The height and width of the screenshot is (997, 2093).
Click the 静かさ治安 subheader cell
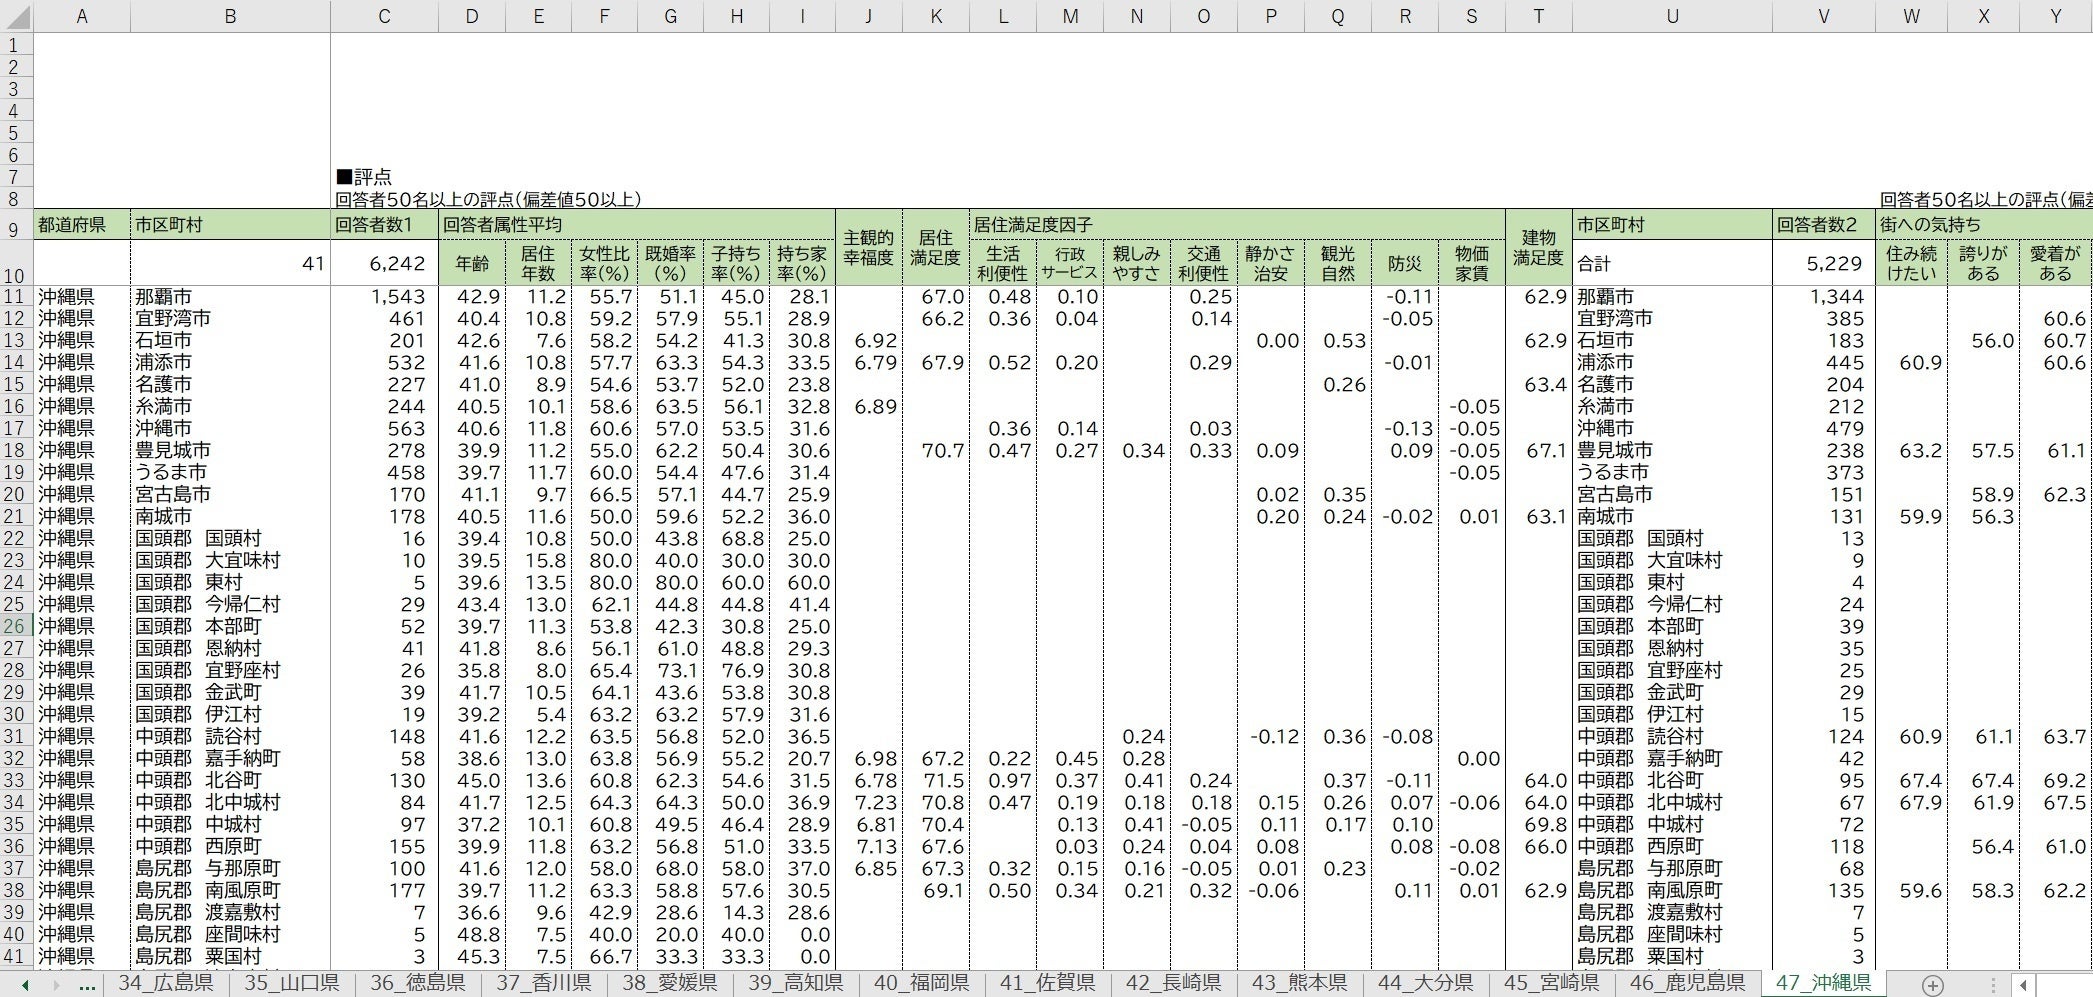coord(1271,263)
